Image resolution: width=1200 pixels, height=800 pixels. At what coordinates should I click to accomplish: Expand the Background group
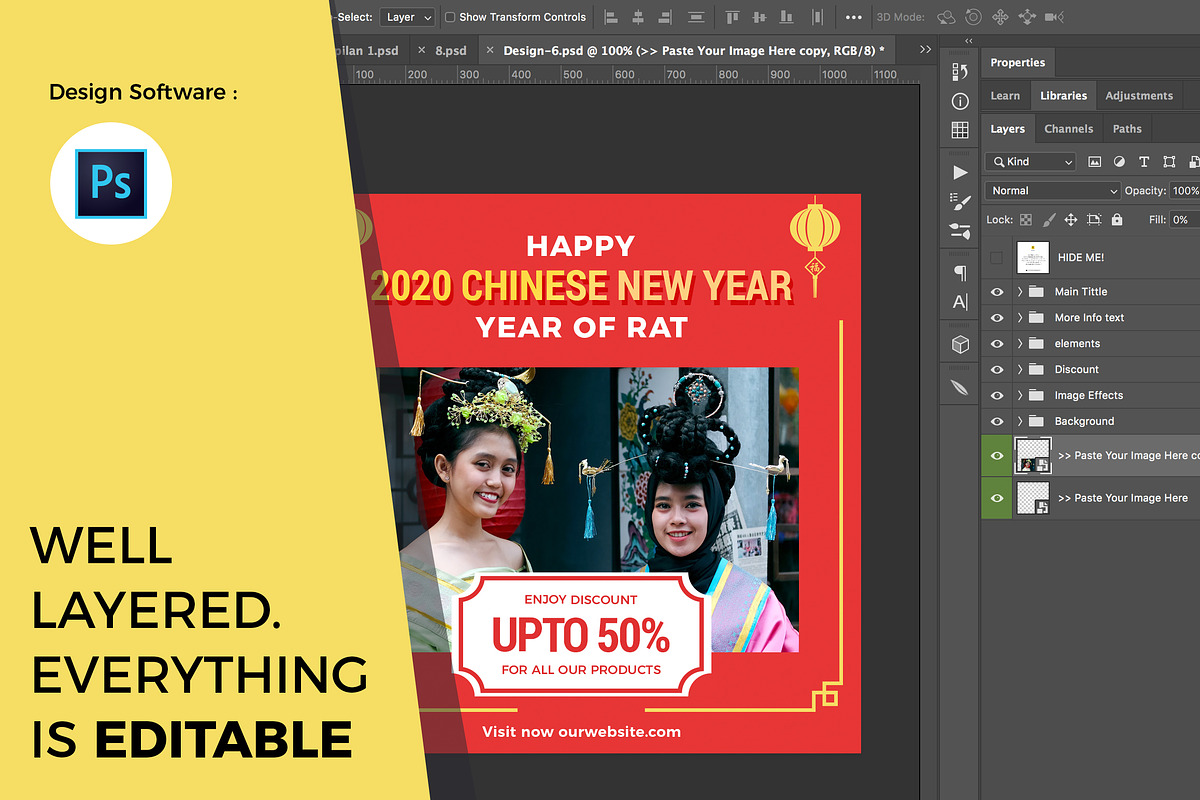pyautogui.click(x=1020, y=422)
